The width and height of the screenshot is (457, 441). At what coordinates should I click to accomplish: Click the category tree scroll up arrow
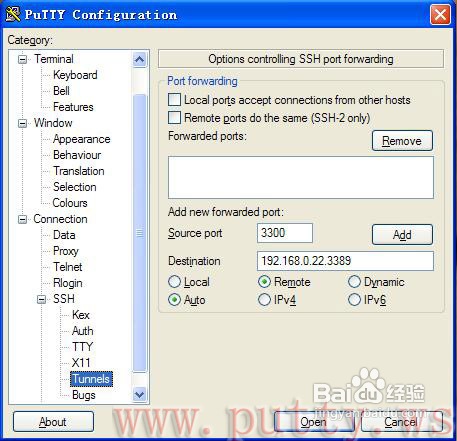(139, 60)
